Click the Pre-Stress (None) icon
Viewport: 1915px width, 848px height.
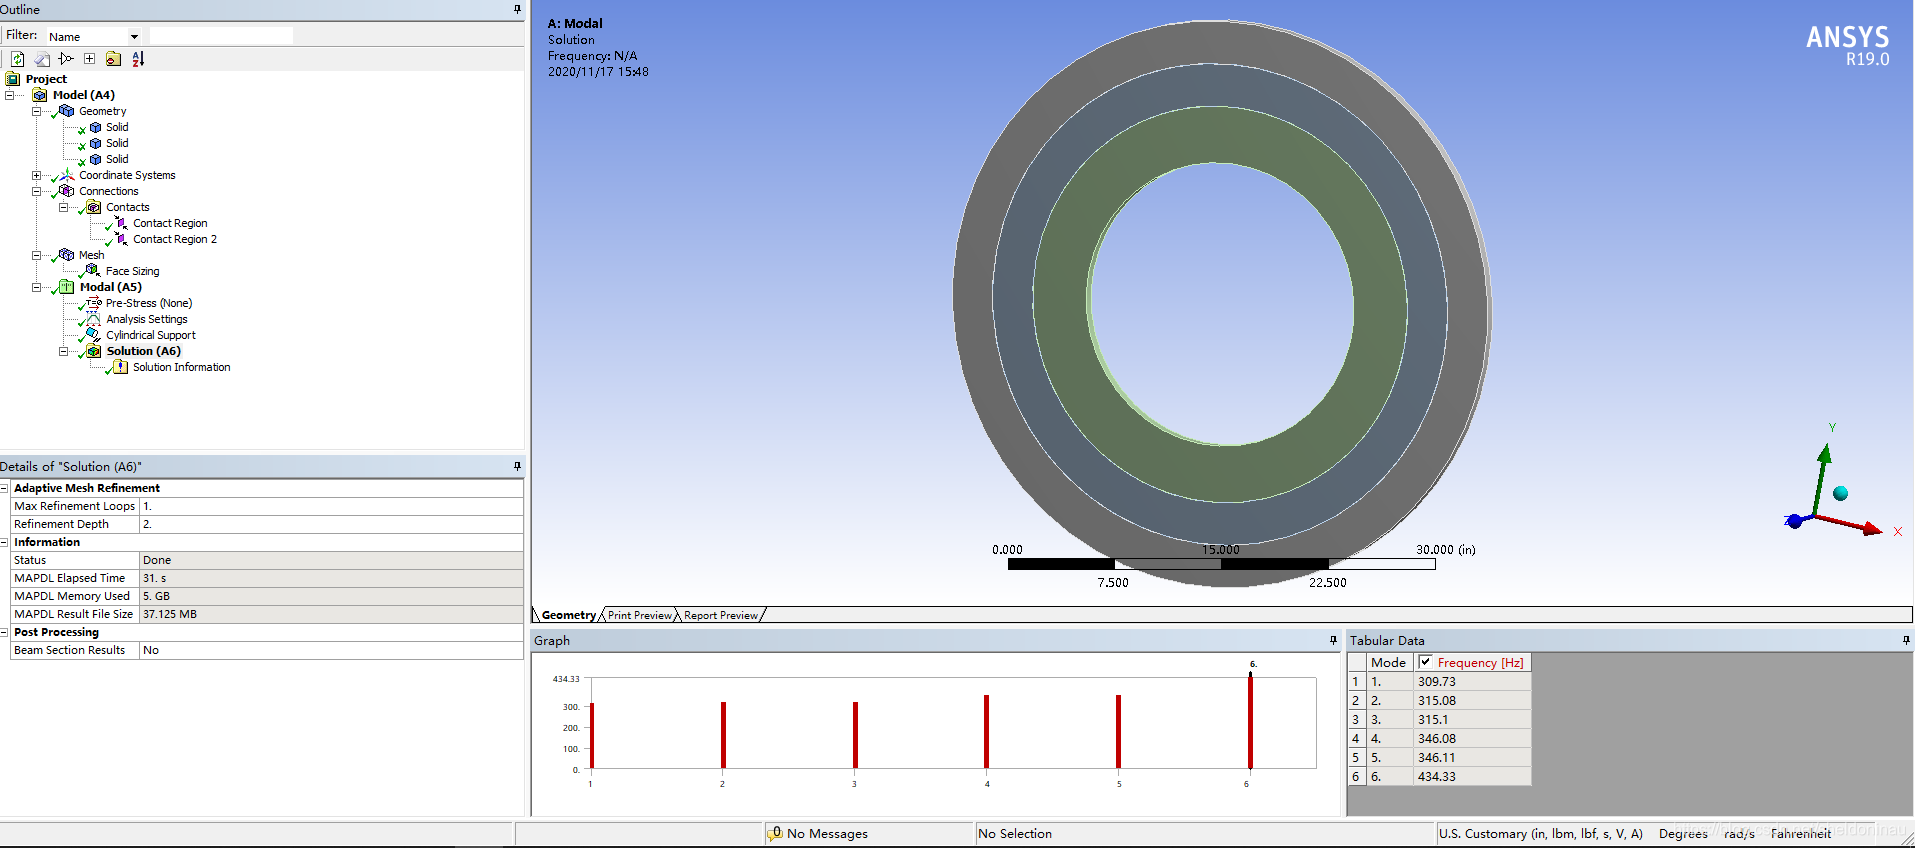(x=94, y=303)
